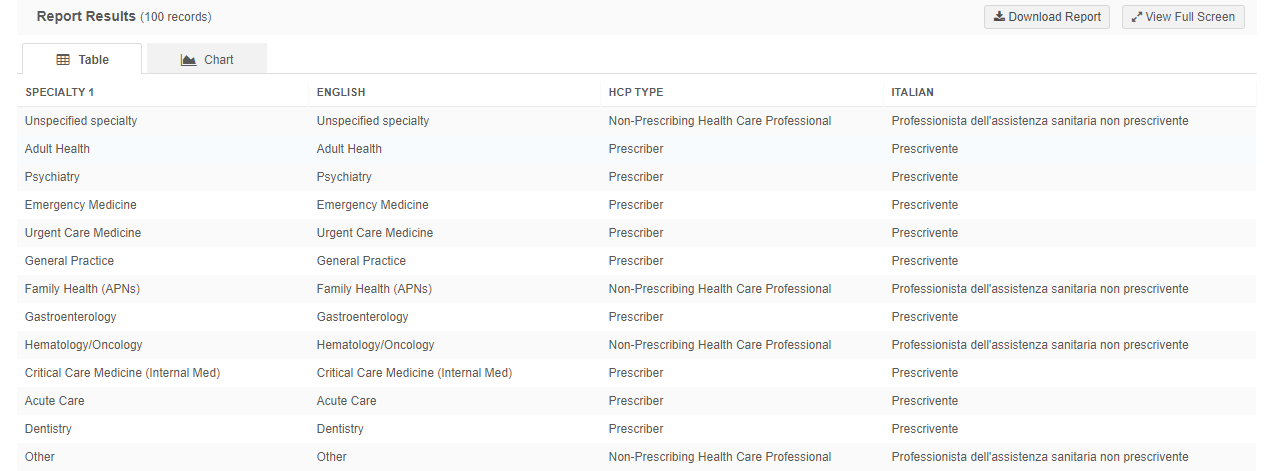Screen dimensions: 1274x471
Task: Click the Download Report button
Action: pos(1047,17)
